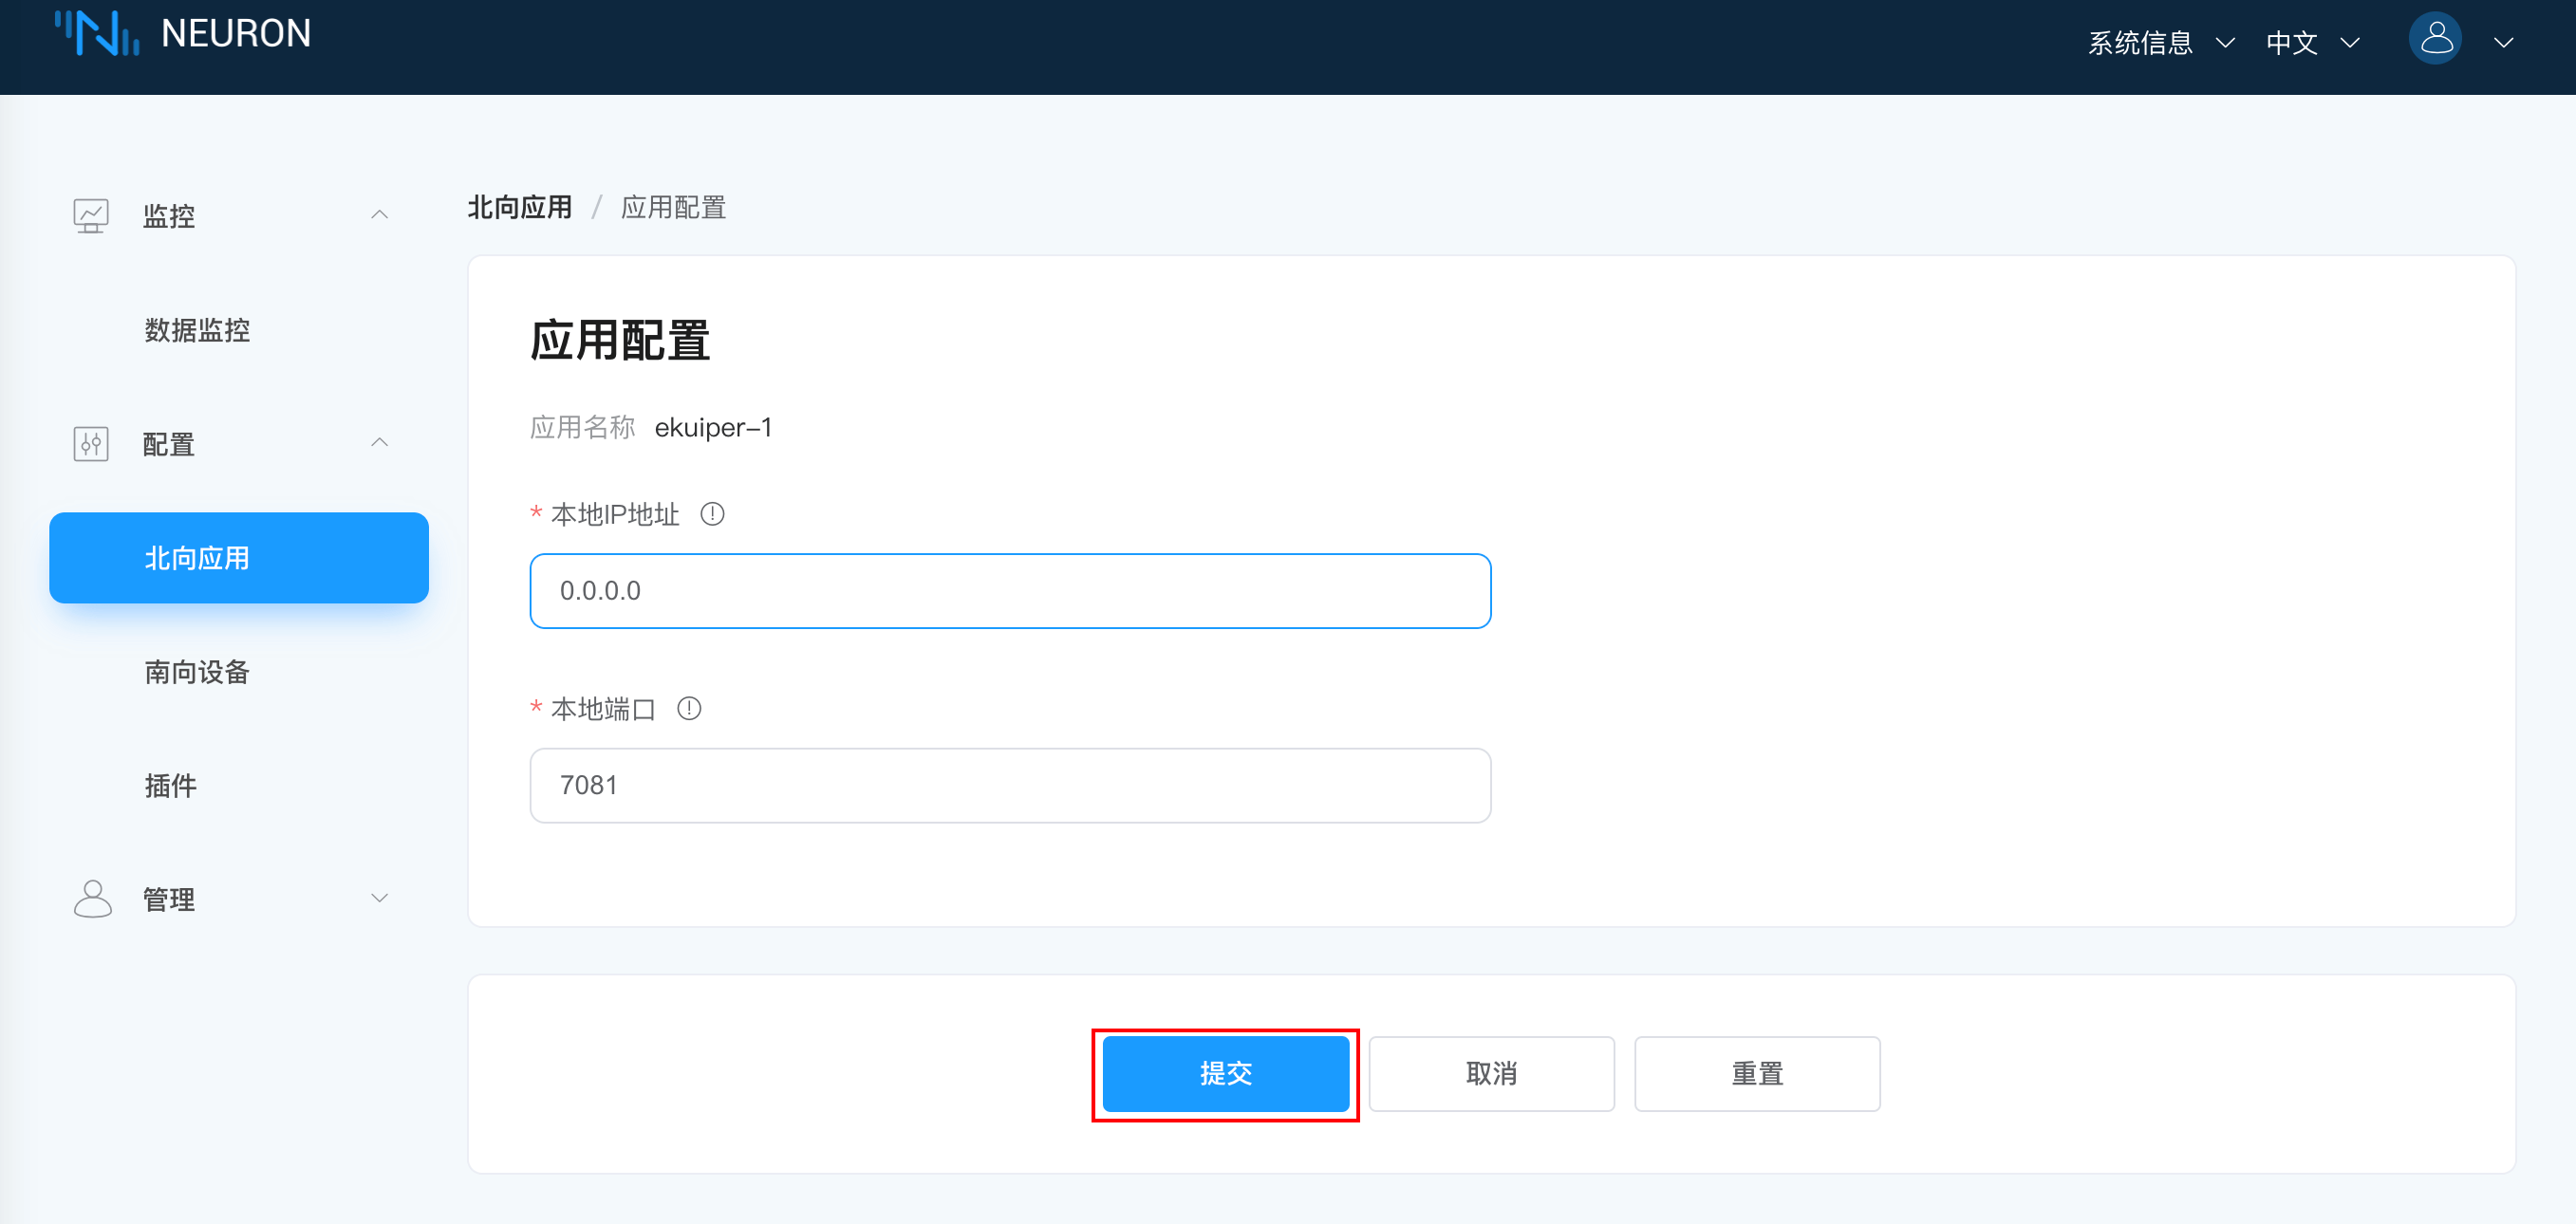
Task: Select 南向设备 in the sidebar
Action: point(197,672)
